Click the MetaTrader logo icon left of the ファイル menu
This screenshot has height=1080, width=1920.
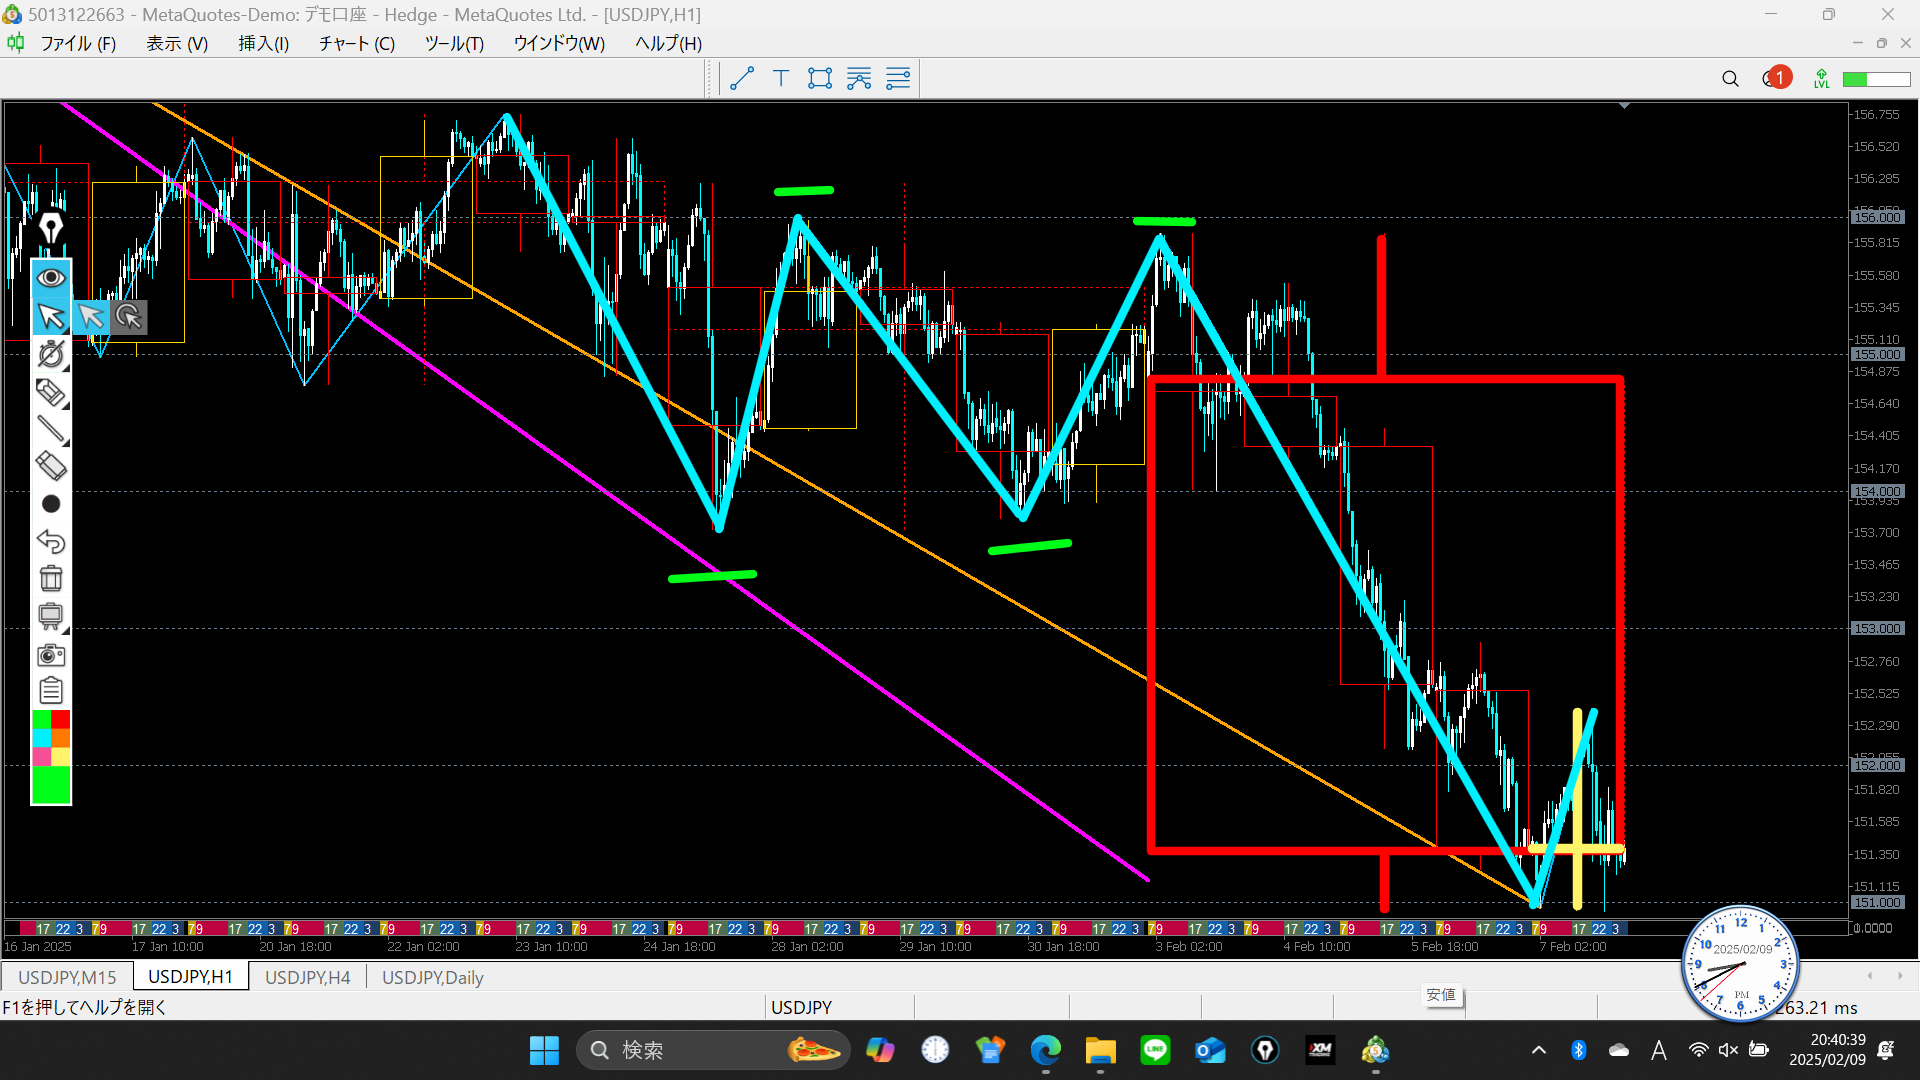(x=16, y=43)
